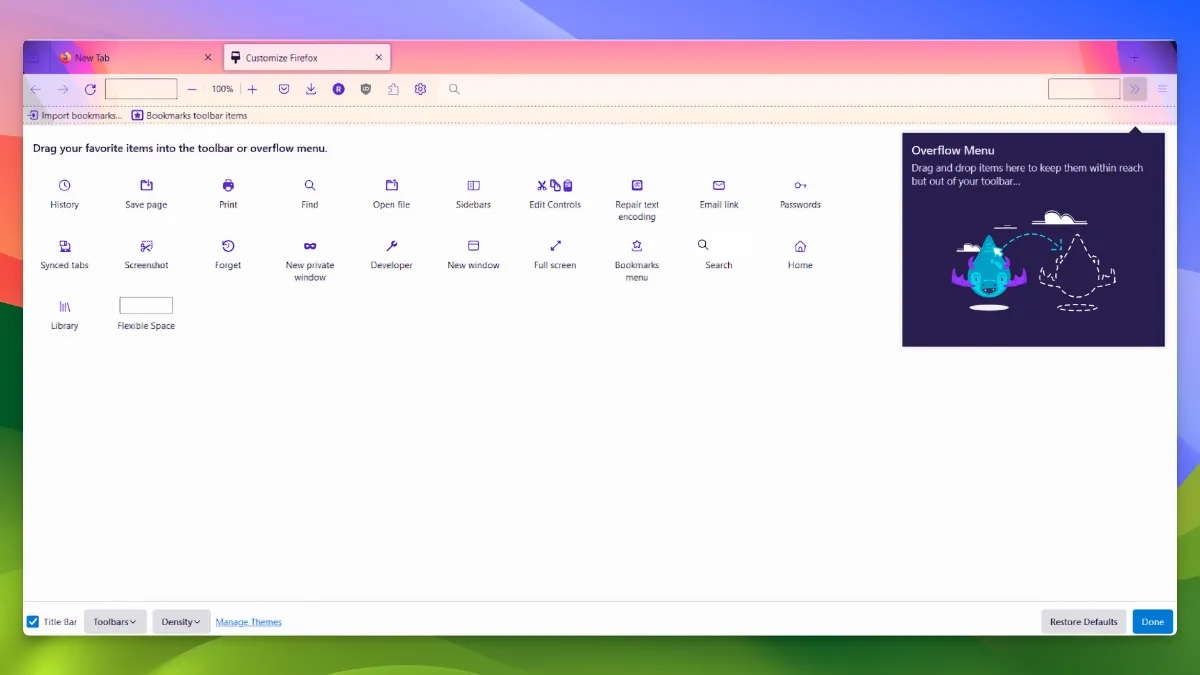Open the Manage Themes link
Image resolution: width=1200 pixels, height=675 pixels.
pos(248,621)
